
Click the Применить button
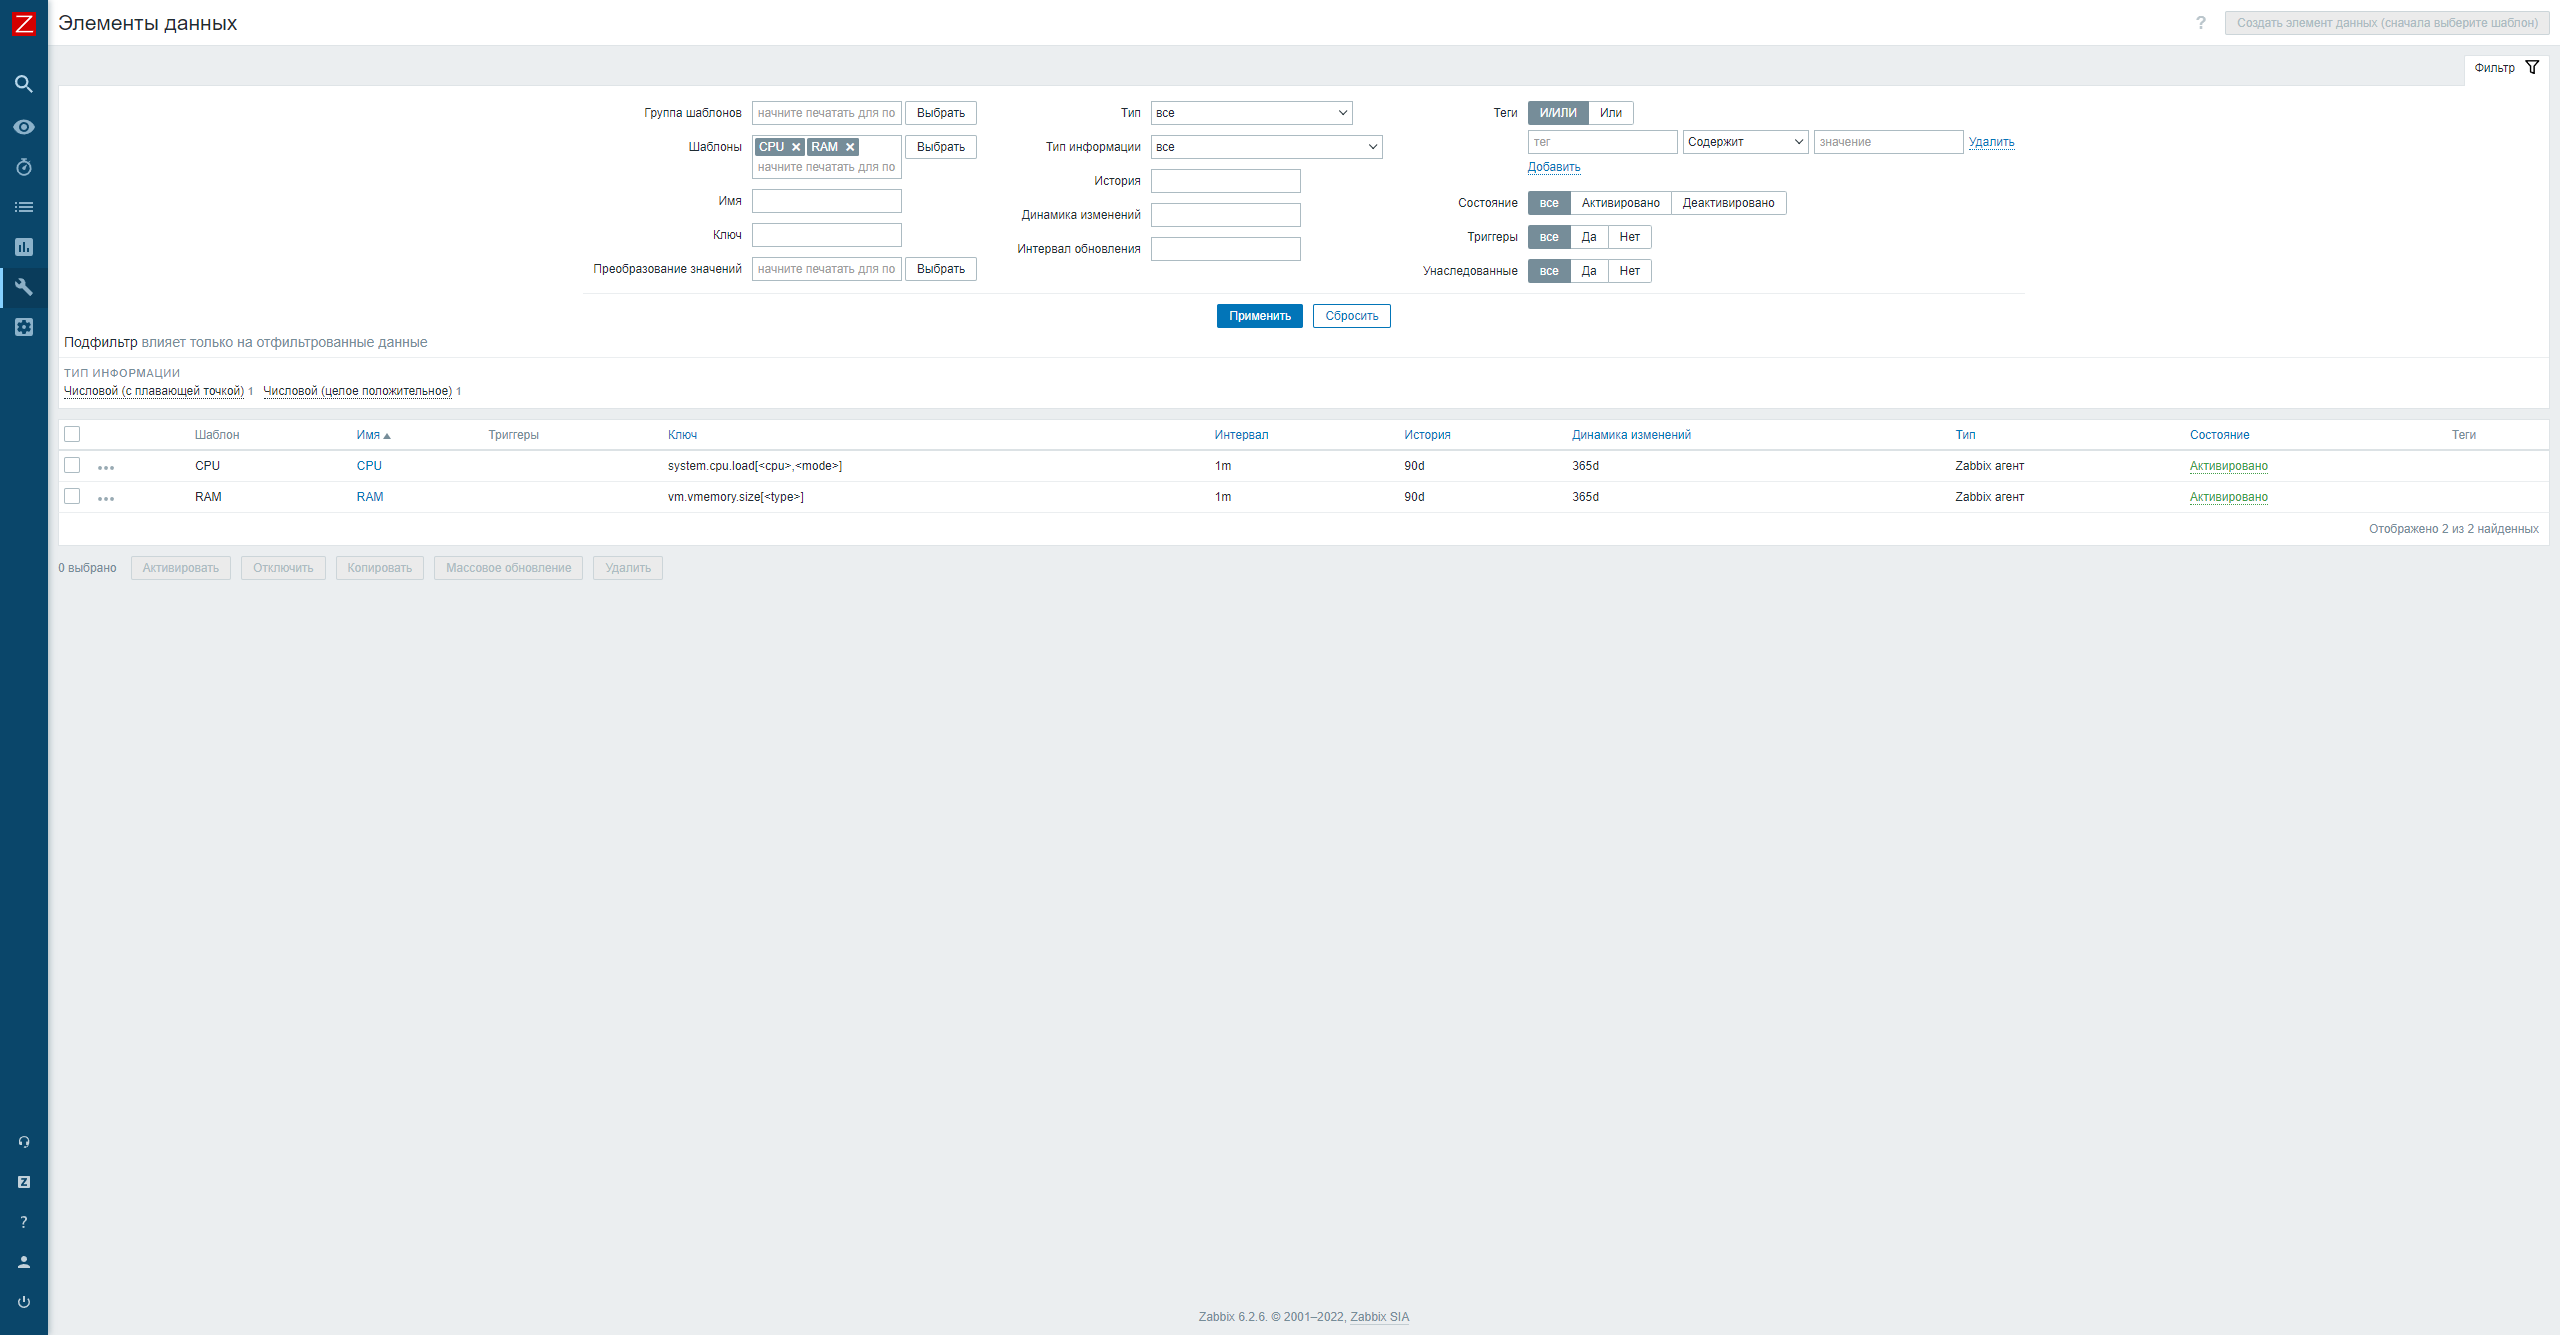pyautogui.click(x=1259, y=316)
